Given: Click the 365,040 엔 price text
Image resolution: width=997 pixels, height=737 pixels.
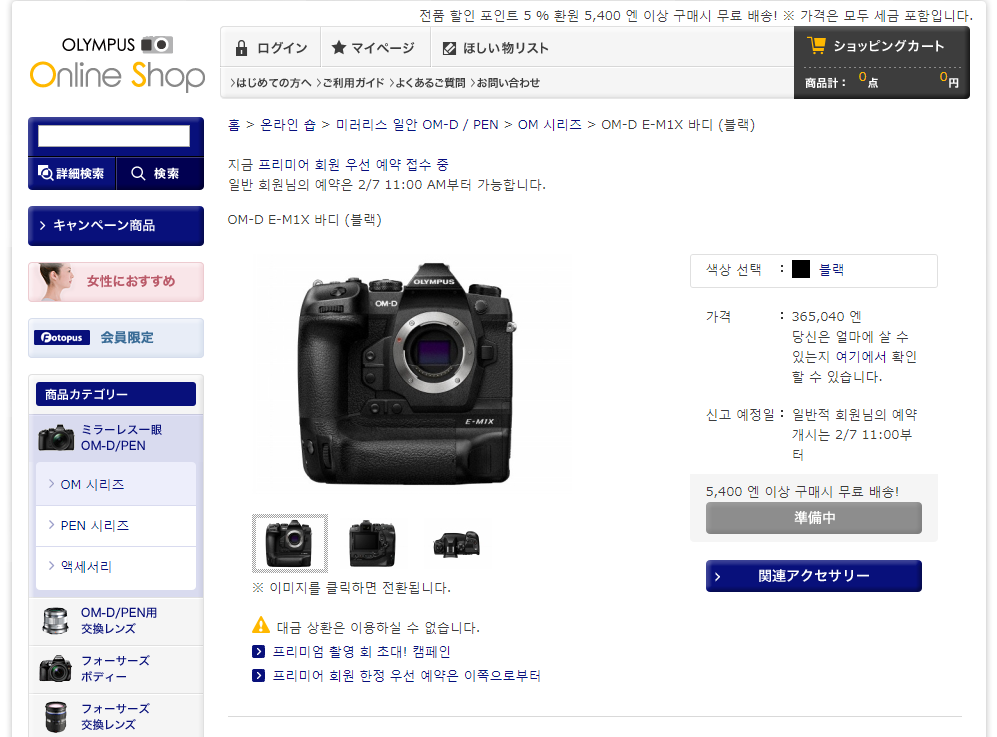Looking at the screenshot, I should tap(827, 317).
